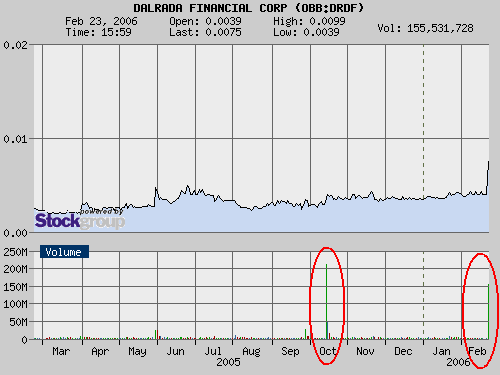The height and width of the screenshot is (375, 500).
Task: Click the Jun month label
Action: click(175, 351)
